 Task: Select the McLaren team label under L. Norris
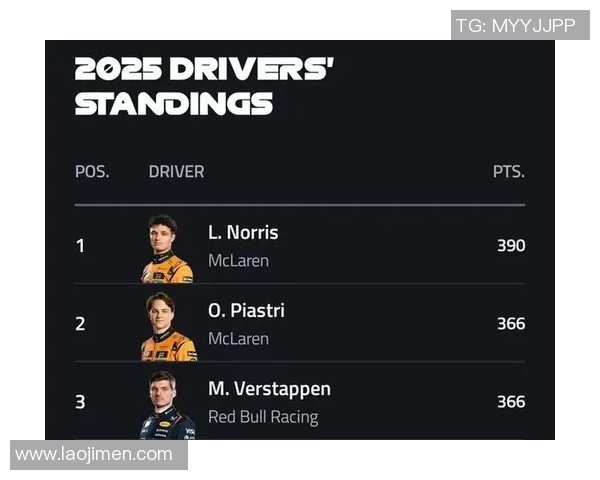[x=238, y=261]
